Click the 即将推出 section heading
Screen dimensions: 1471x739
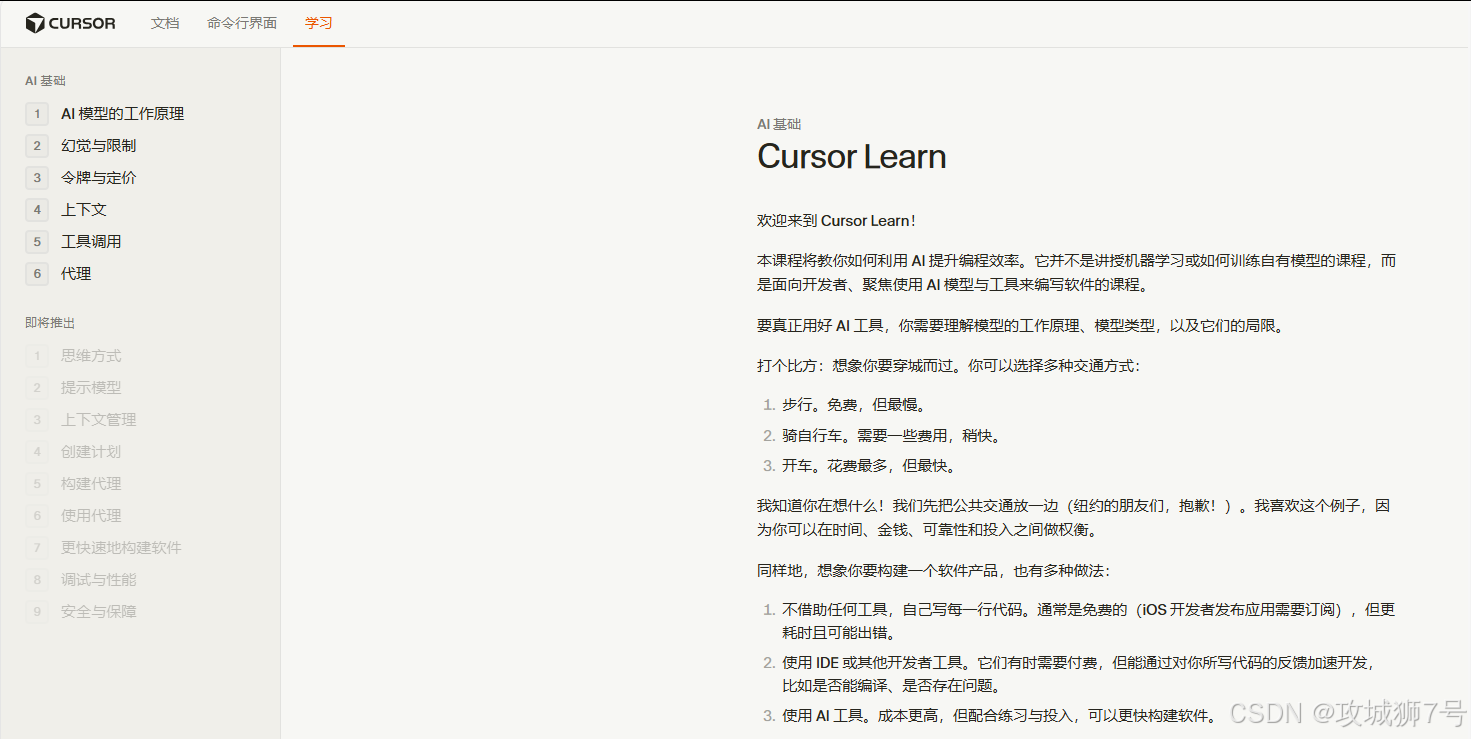click(x=50, y=323)
